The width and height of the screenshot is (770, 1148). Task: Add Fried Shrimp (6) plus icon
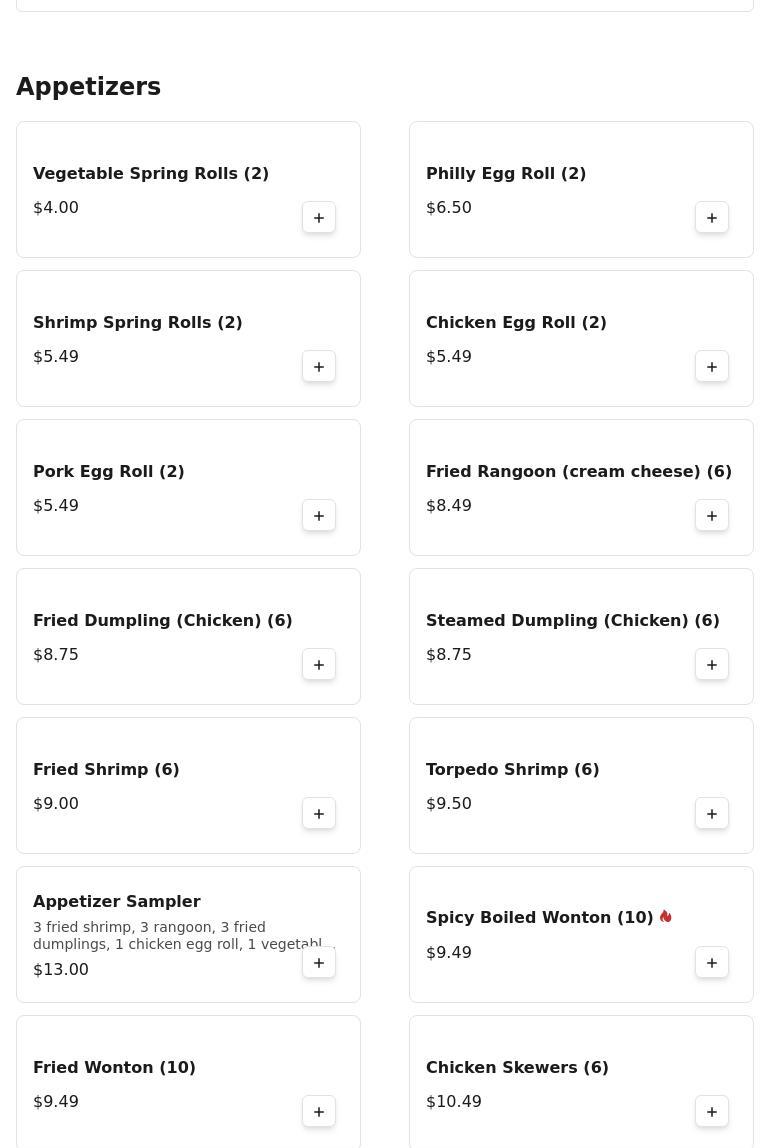[x=319, y=813]
